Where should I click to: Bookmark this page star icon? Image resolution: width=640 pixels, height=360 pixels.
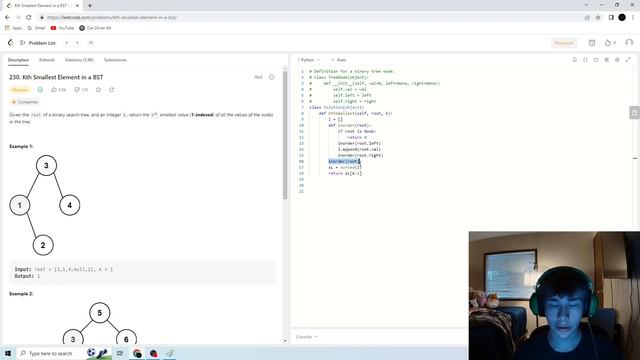coord(598,18)
